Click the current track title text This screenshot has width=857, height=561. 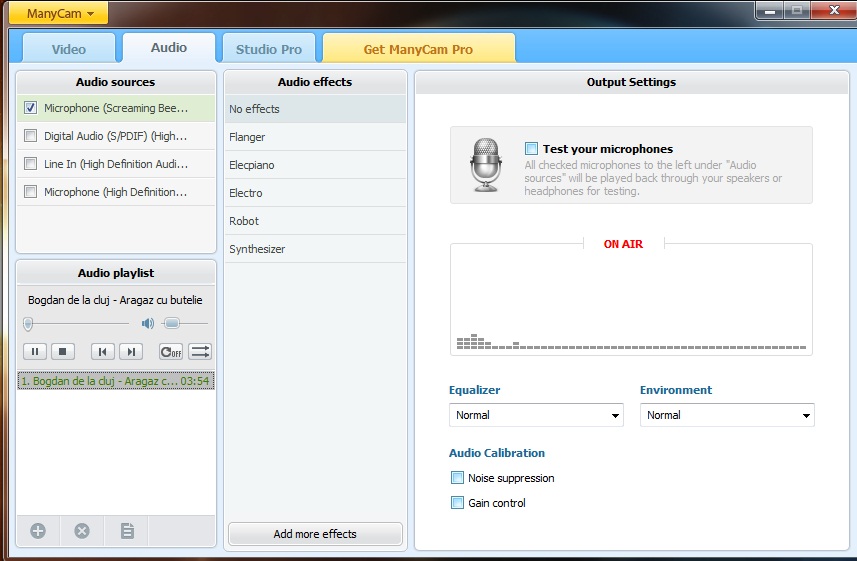(115, 300)
